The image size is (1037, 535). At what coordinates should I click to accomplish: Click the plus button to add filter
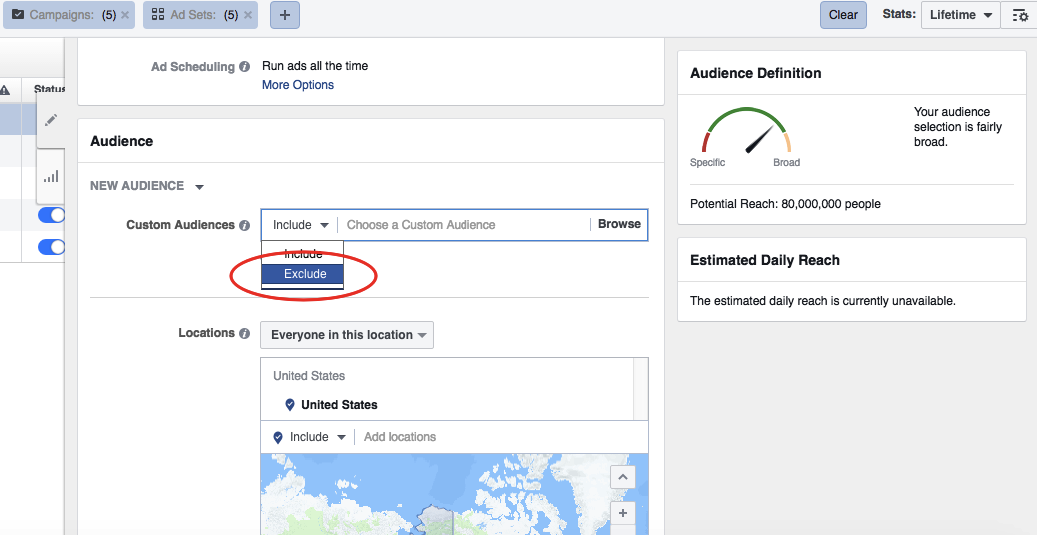click(284, 15)
